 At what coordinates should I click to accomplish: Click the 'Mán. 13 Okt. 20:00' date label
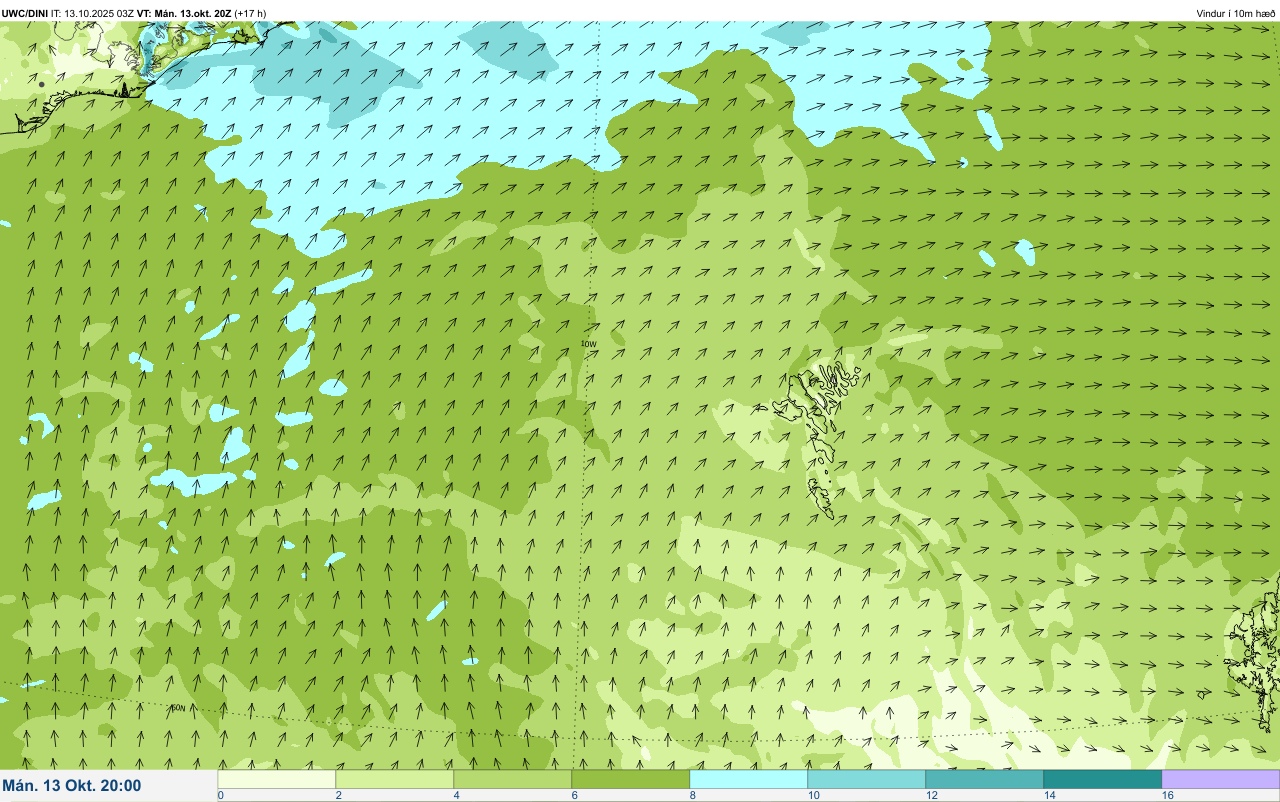coord(72,786)
